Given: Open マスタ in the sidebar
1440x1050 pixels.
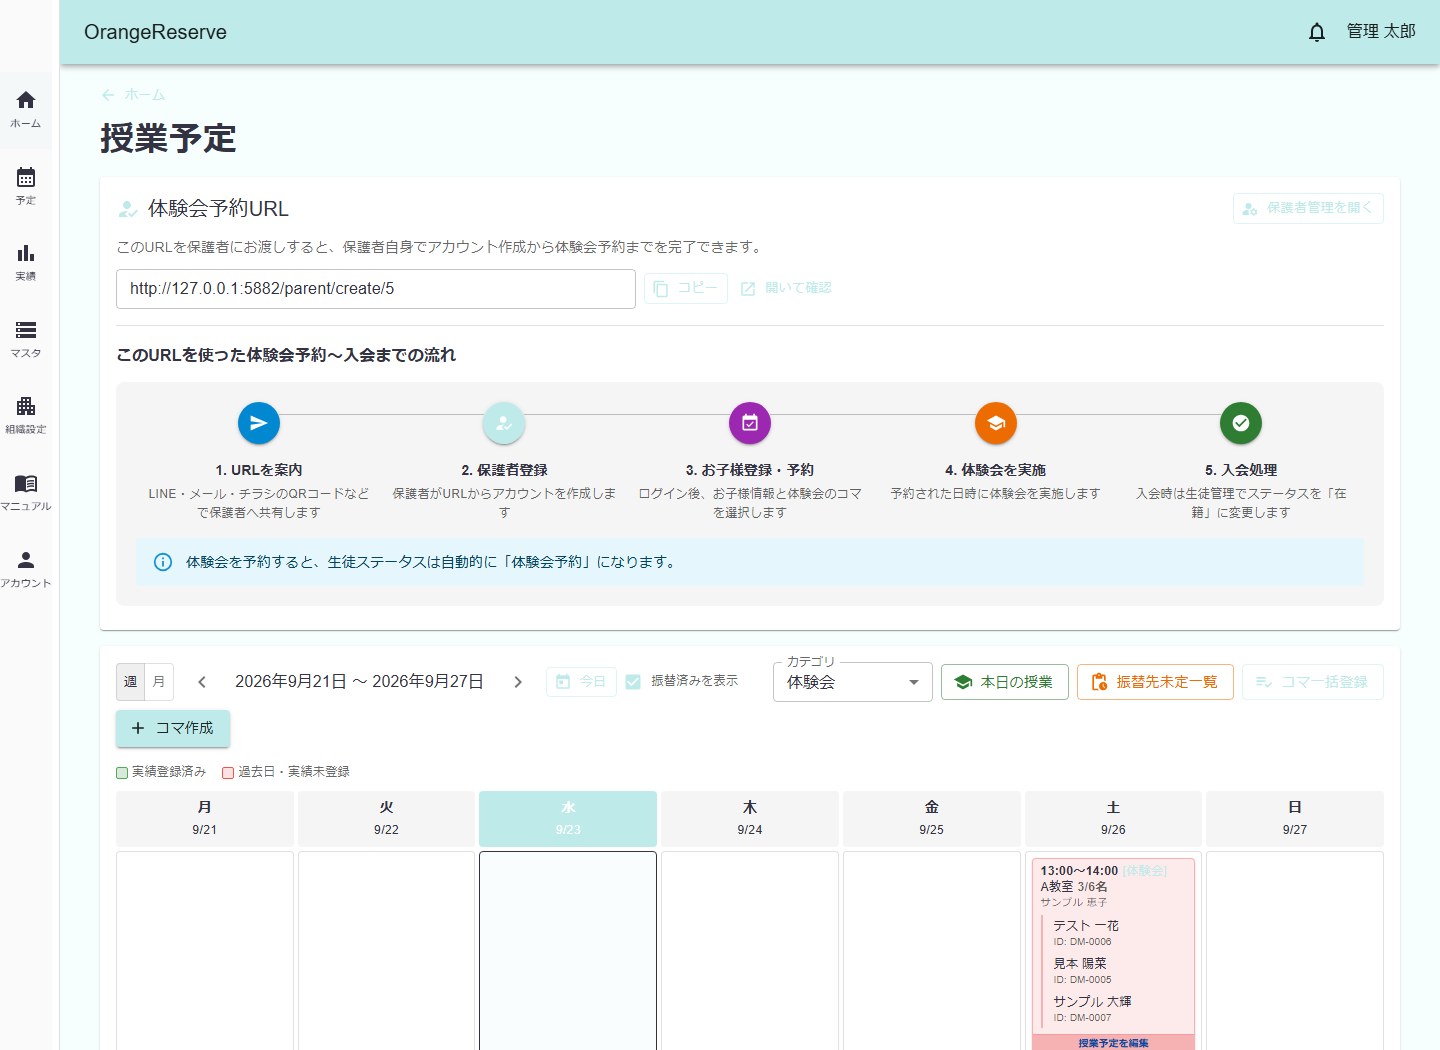Looking at the screenshot, I should [x=26, y=339].
